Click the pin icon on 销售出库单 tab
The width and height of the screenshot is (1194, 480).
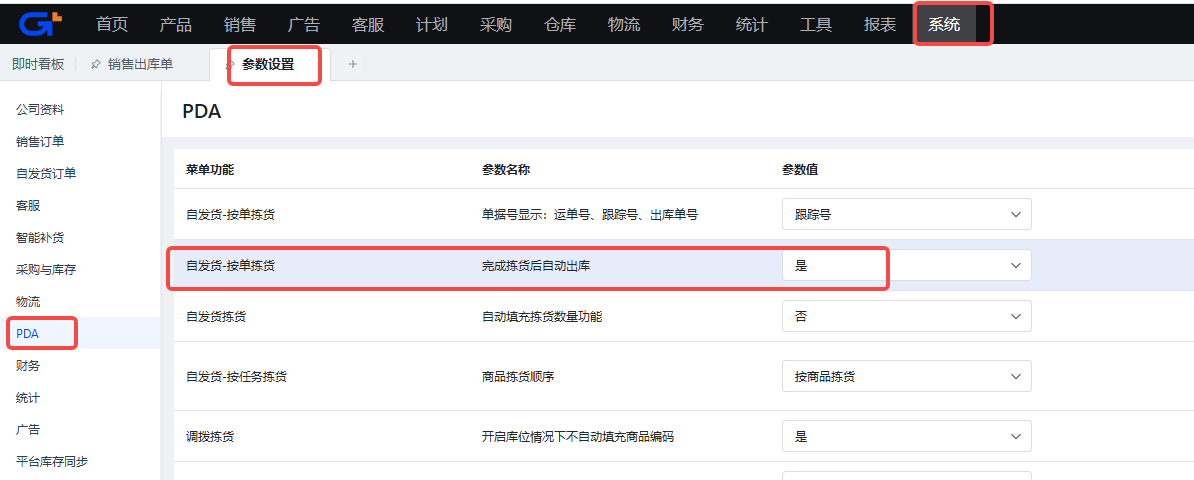(96, 64)
